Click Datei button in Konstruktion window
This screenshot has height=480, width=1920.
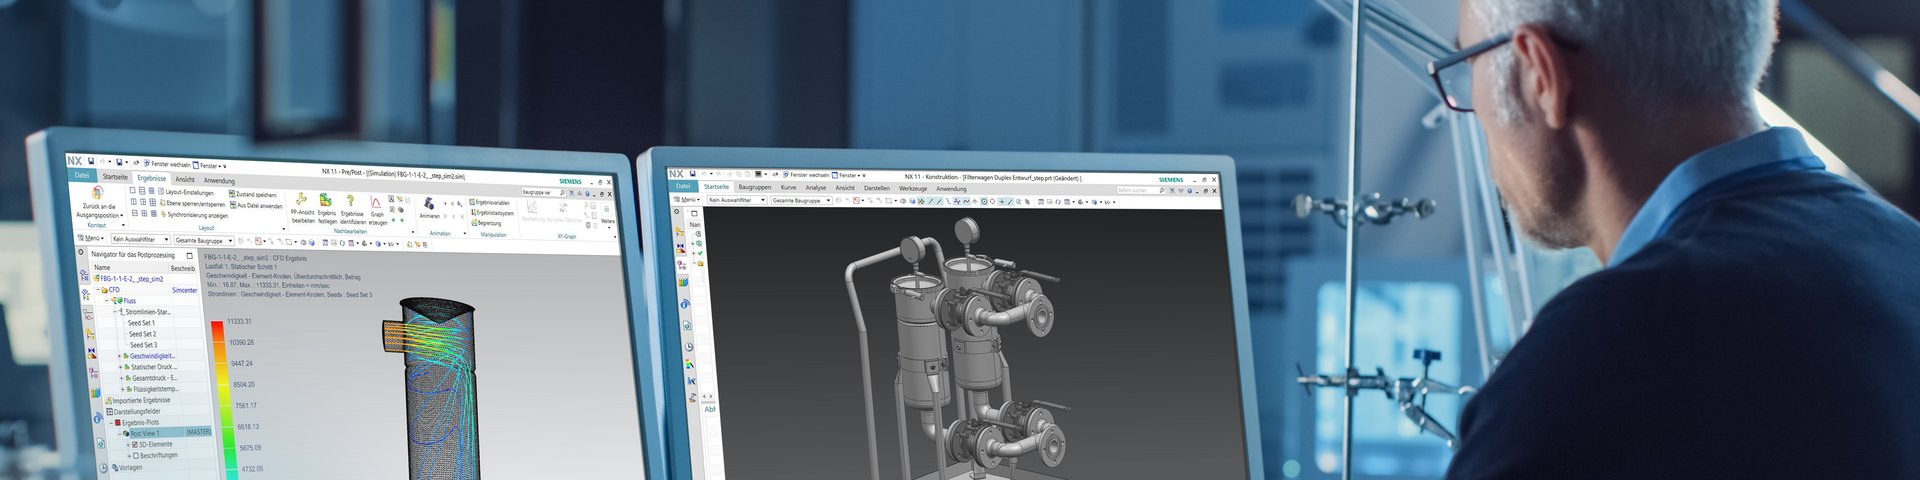(x=683, y=186)
